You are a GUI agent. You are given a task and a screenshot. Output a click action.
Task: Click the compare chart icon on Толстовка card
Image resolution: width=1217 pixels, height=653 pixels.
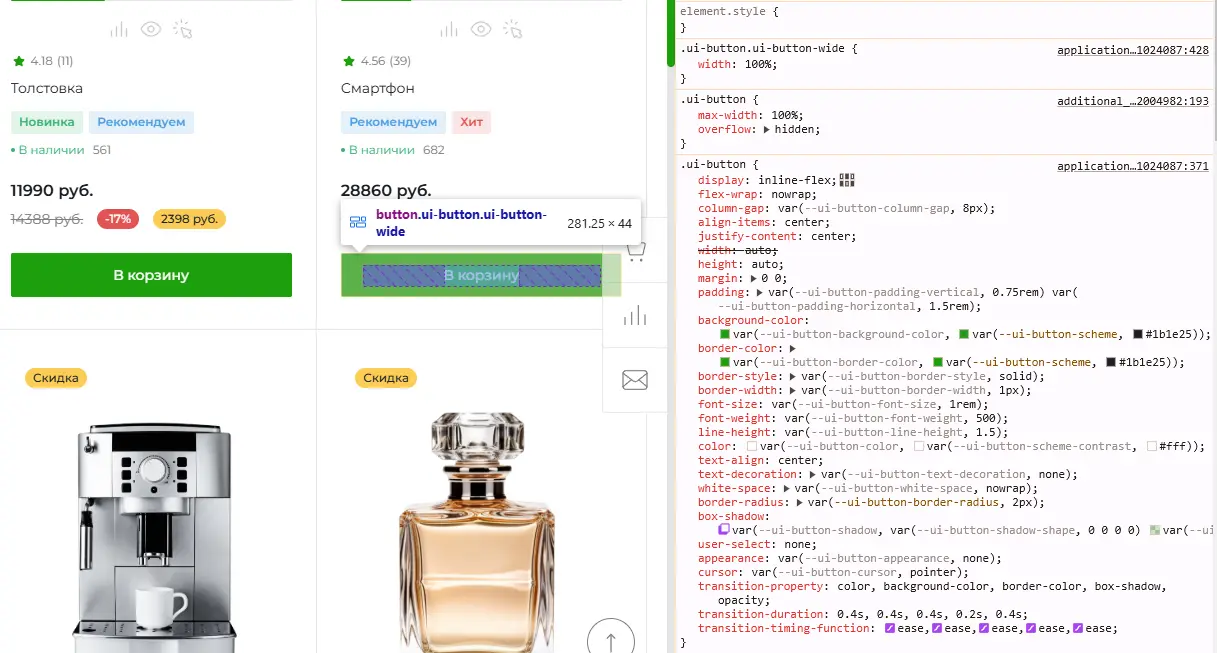click(119, 30)
